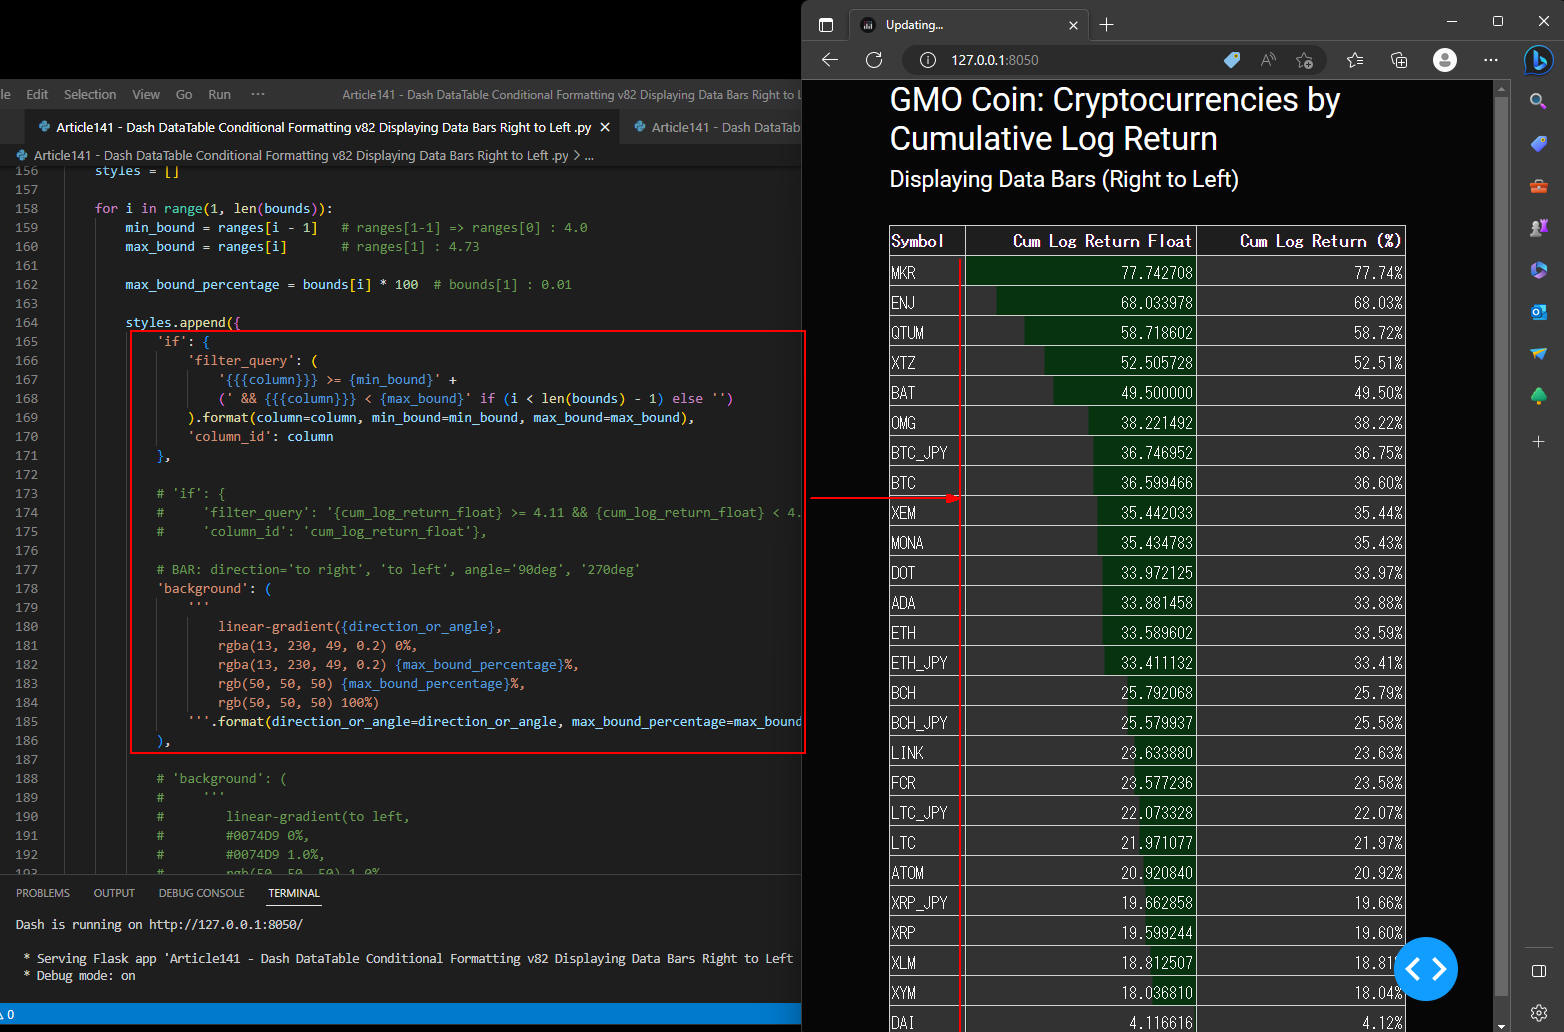Open Tools briefcase in Edge sidebar

[1538, 186]
